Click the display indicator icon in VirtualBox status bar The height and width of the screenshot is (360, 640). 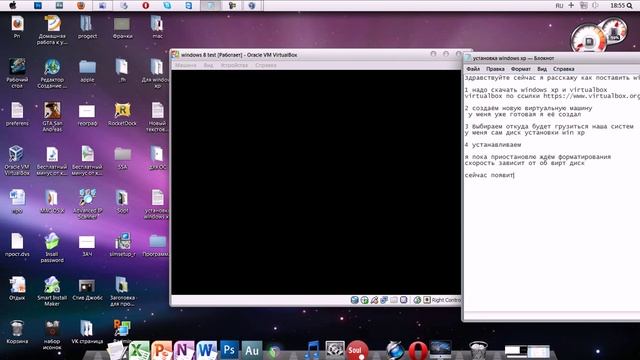[x=403, y=300]
